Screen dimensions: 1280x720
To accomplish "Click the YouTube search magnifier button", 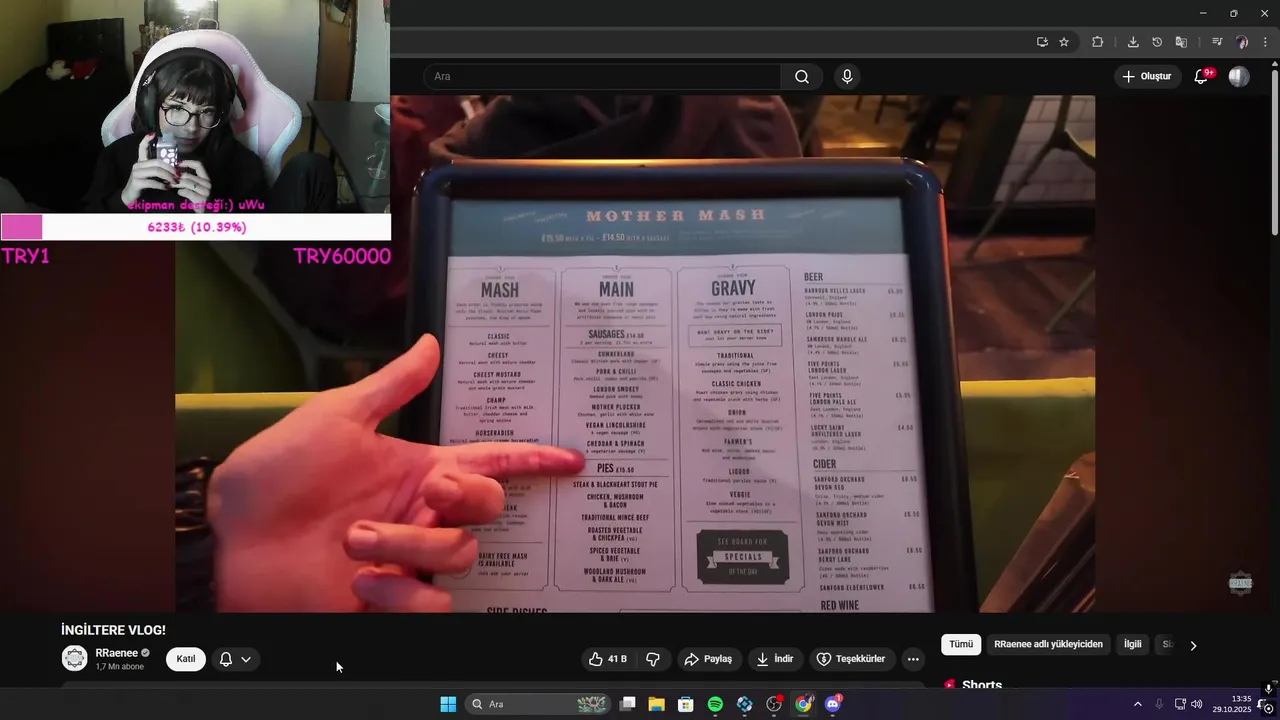I will (802, 77).
